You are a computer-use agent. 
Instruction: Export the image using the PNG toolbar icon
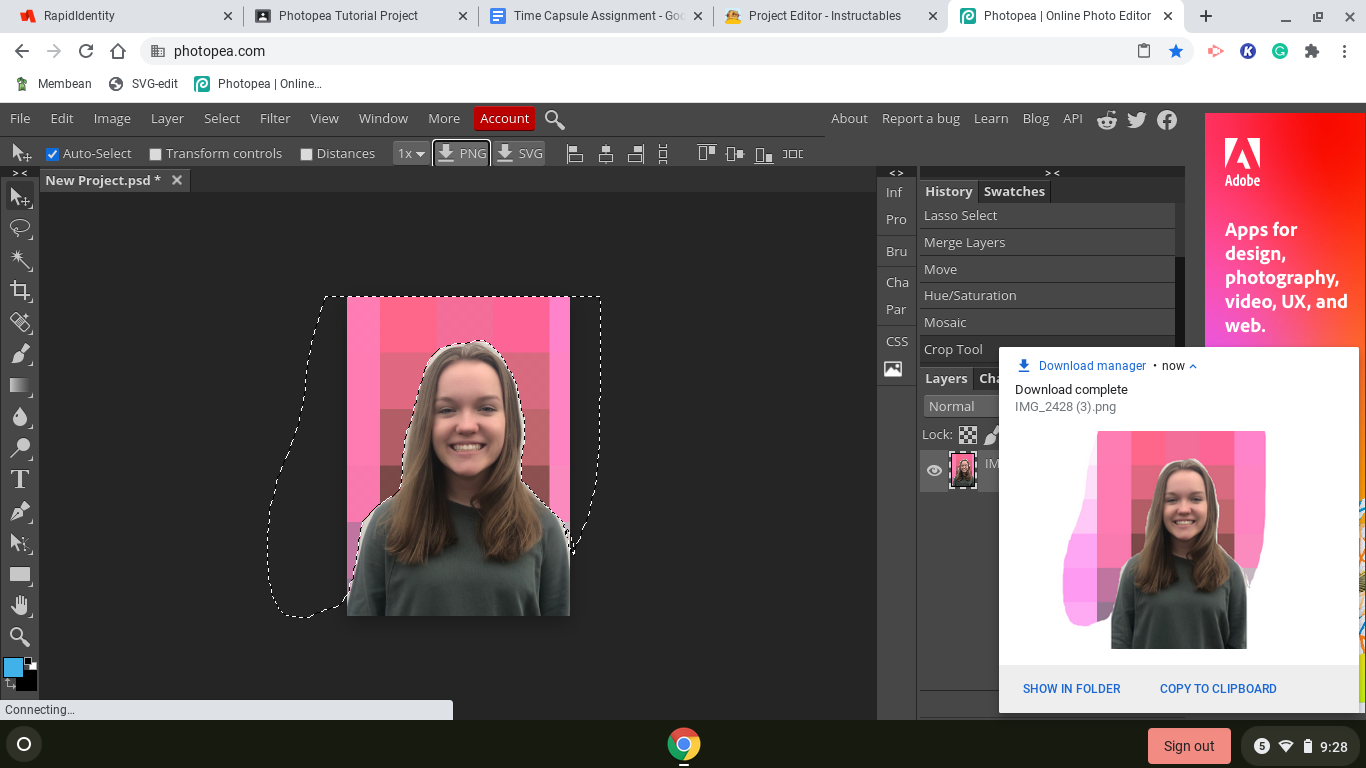[x=461, y=153]
